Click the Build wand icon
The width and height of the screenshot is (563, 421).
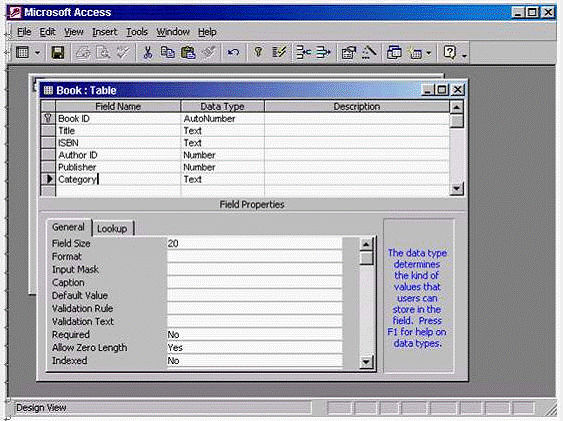pyautogui.click(x=369, y=53)
